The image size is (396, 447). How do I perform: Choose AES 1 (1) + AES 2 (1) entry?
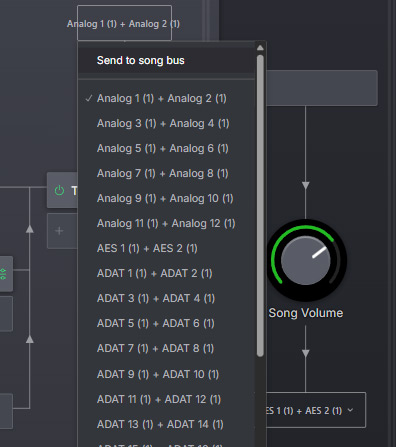[166, 248]
